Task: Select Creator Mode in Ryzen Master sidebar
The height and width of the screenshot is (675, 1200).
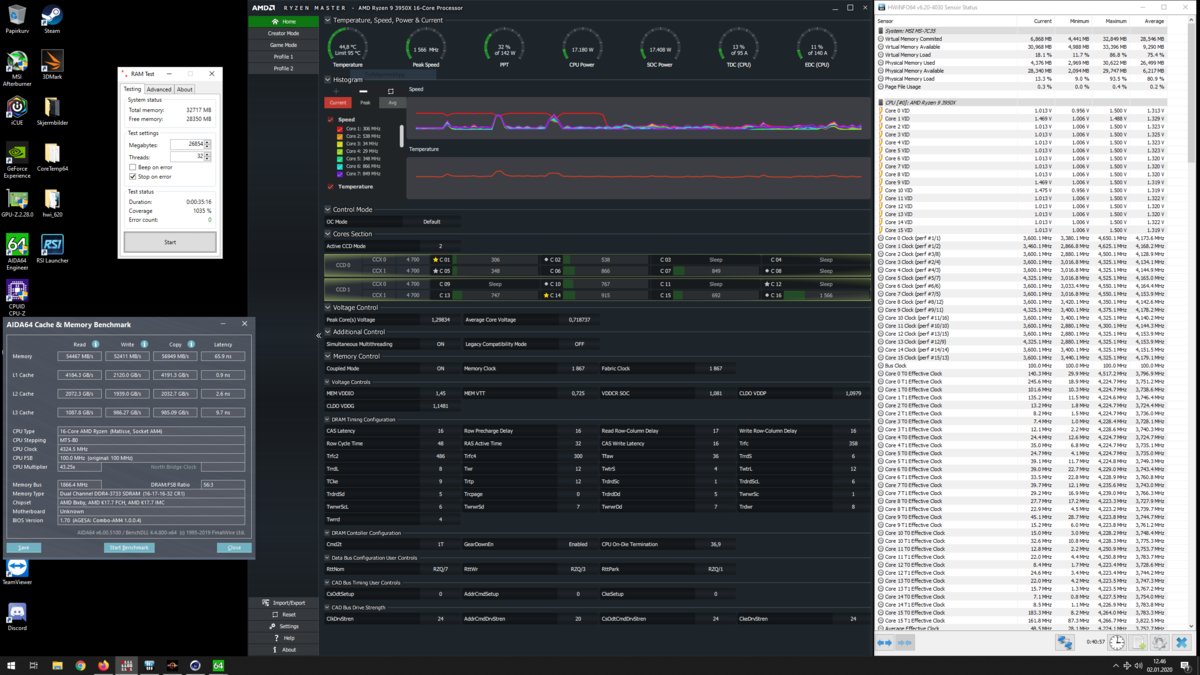Action: coord(283,33)
